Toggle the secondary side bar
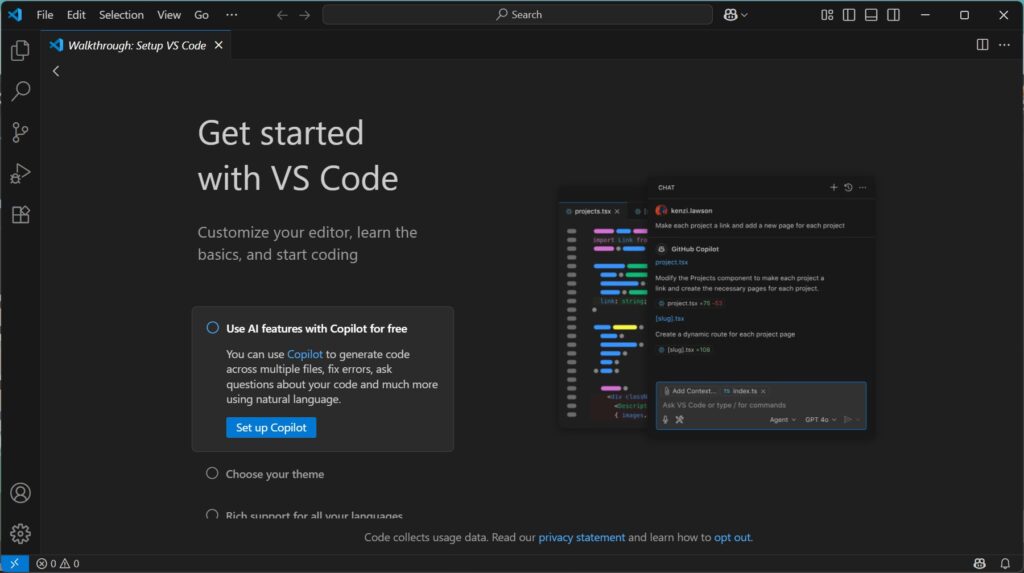This screenshot has height=573, width=1024. pos(893,14)
